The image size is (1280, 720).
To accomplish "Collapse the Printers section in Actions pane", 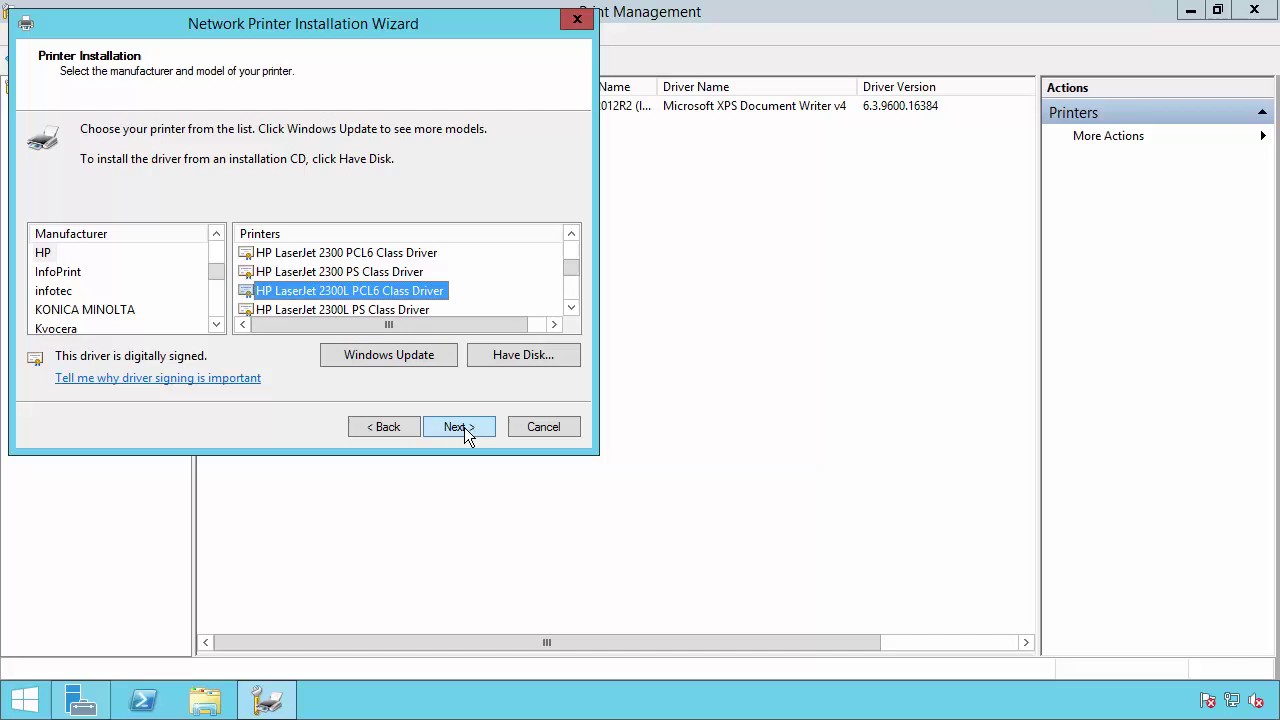I will click(1262, 113).
